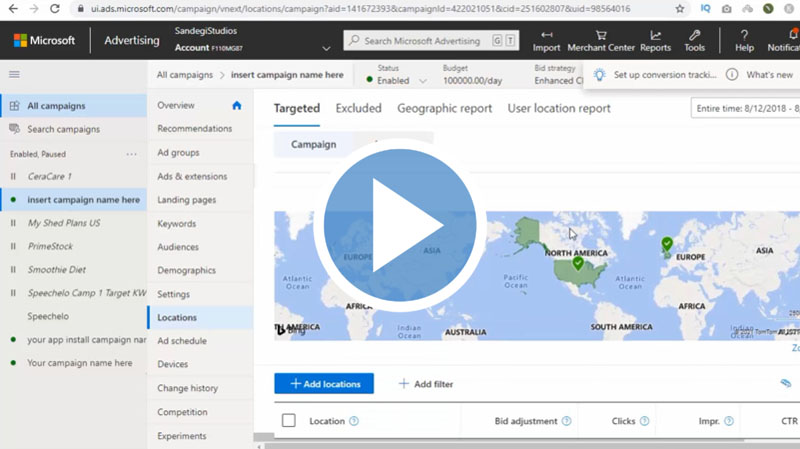
Task: Open Demographics in the side menu
Action: [x=186, y=270]
